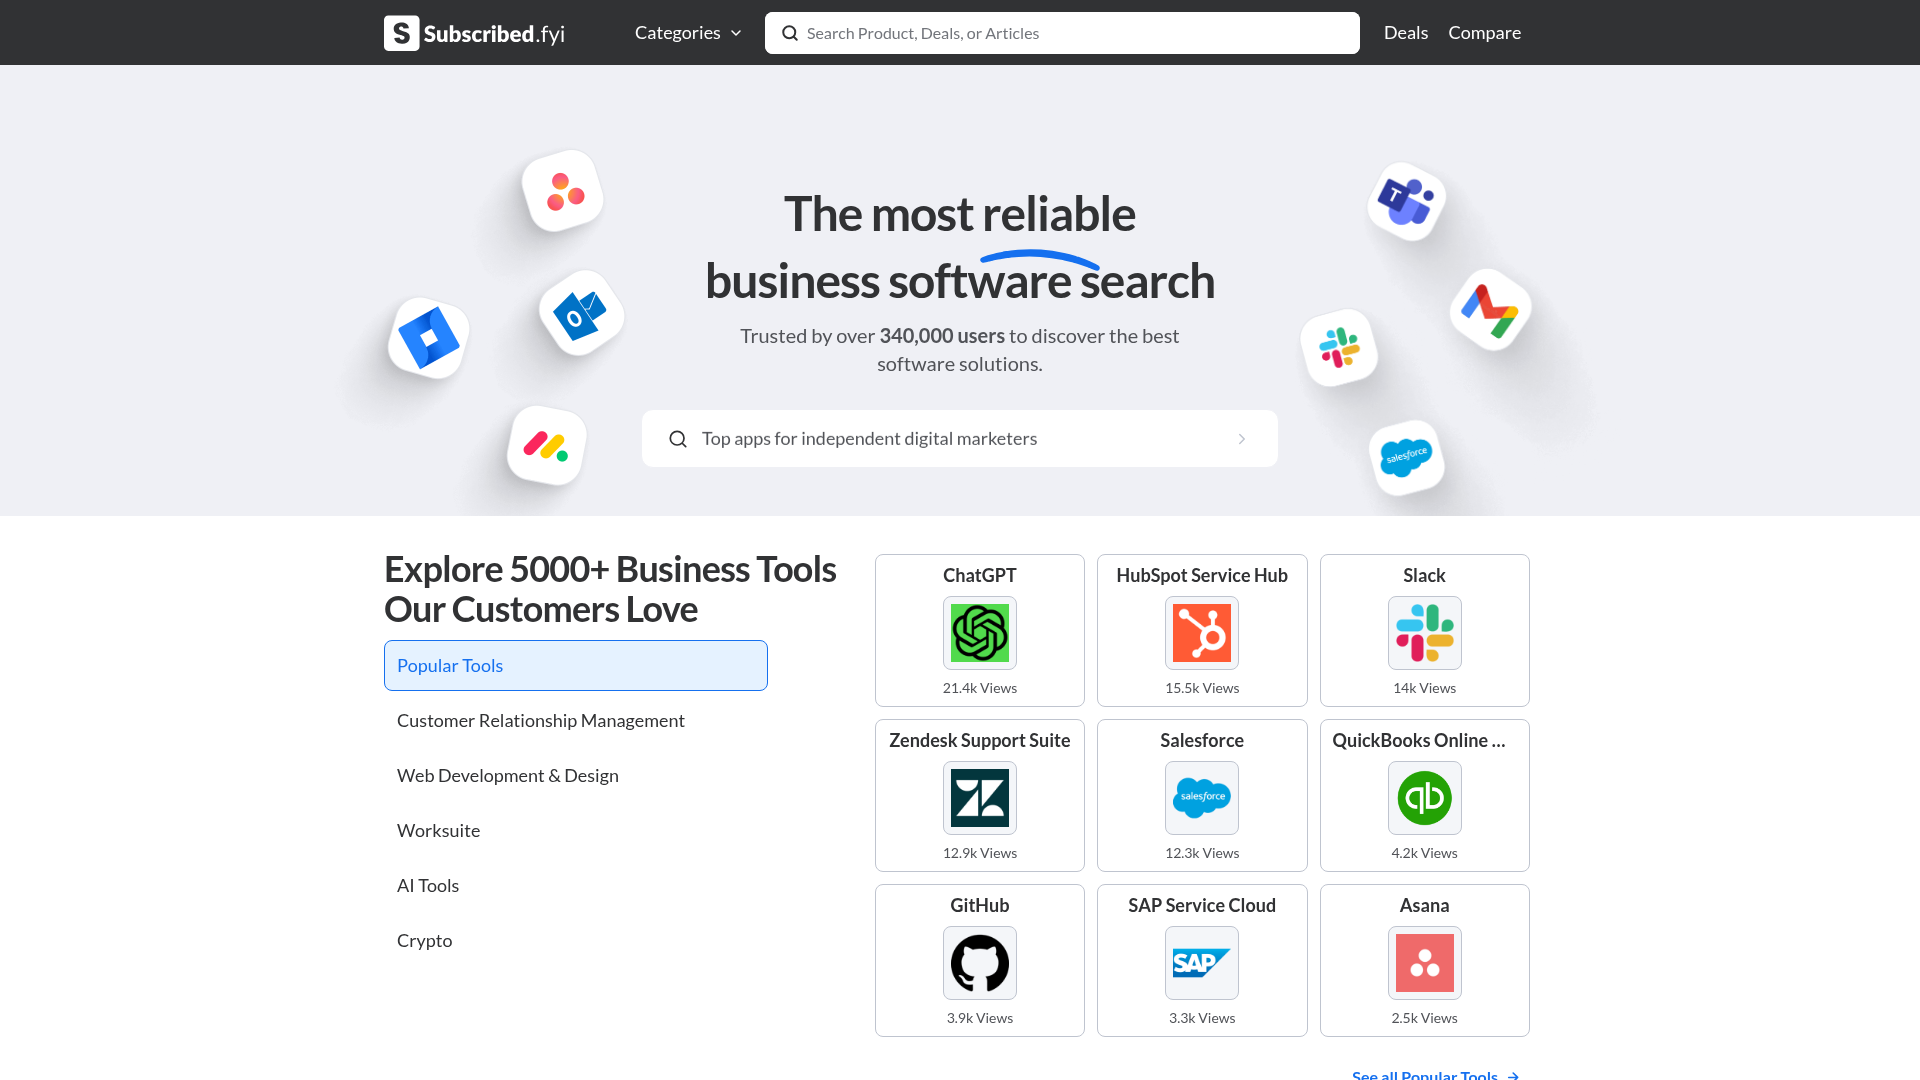Click See all Popular Tools link
The width and height of the screenshot is (1920, 1080).
click(x=1436, y=1074)
